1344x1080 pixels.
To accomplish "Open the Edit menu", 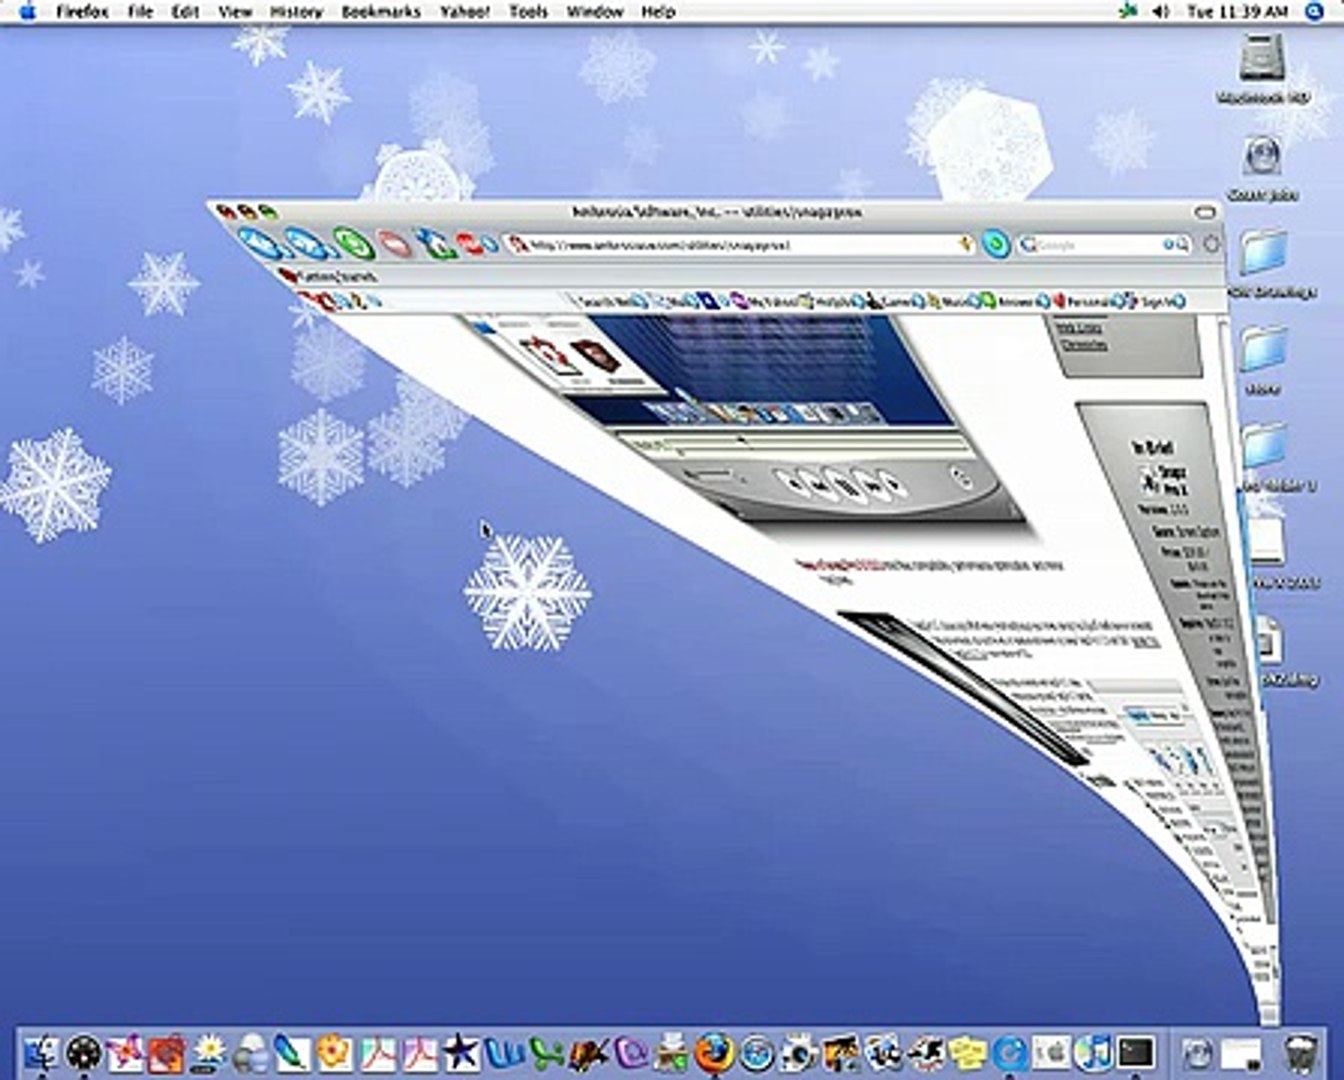I will (185, 12).
